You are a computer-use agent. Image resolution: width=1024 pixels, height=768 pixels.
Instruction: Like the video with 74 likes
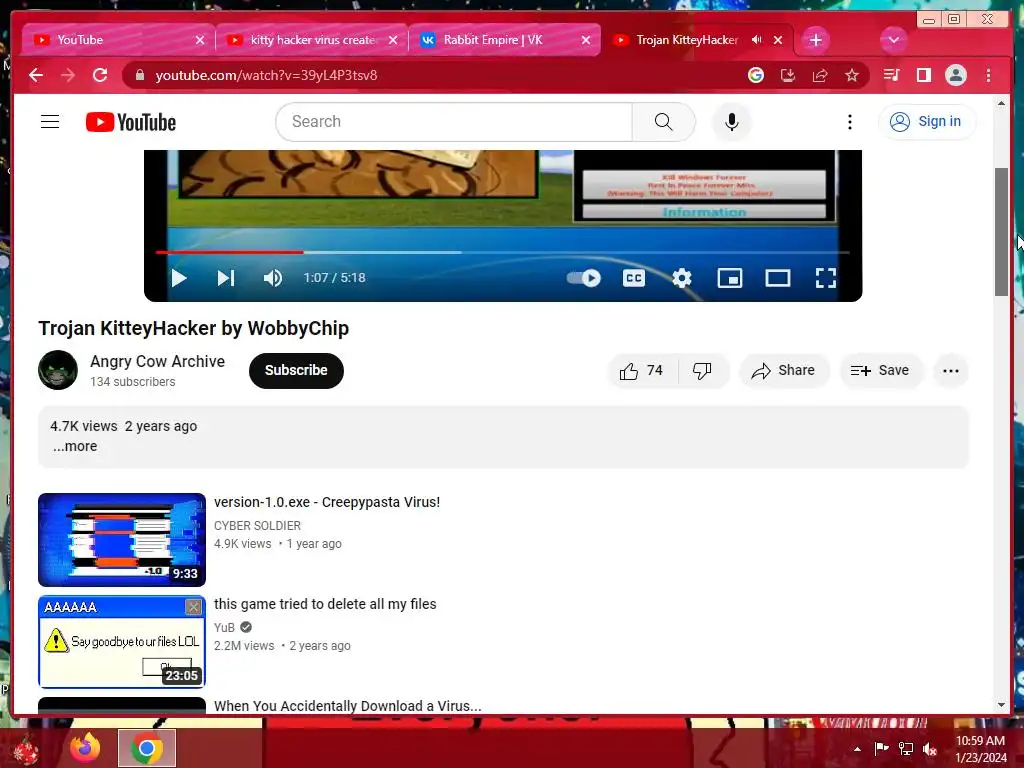[641, 371]
